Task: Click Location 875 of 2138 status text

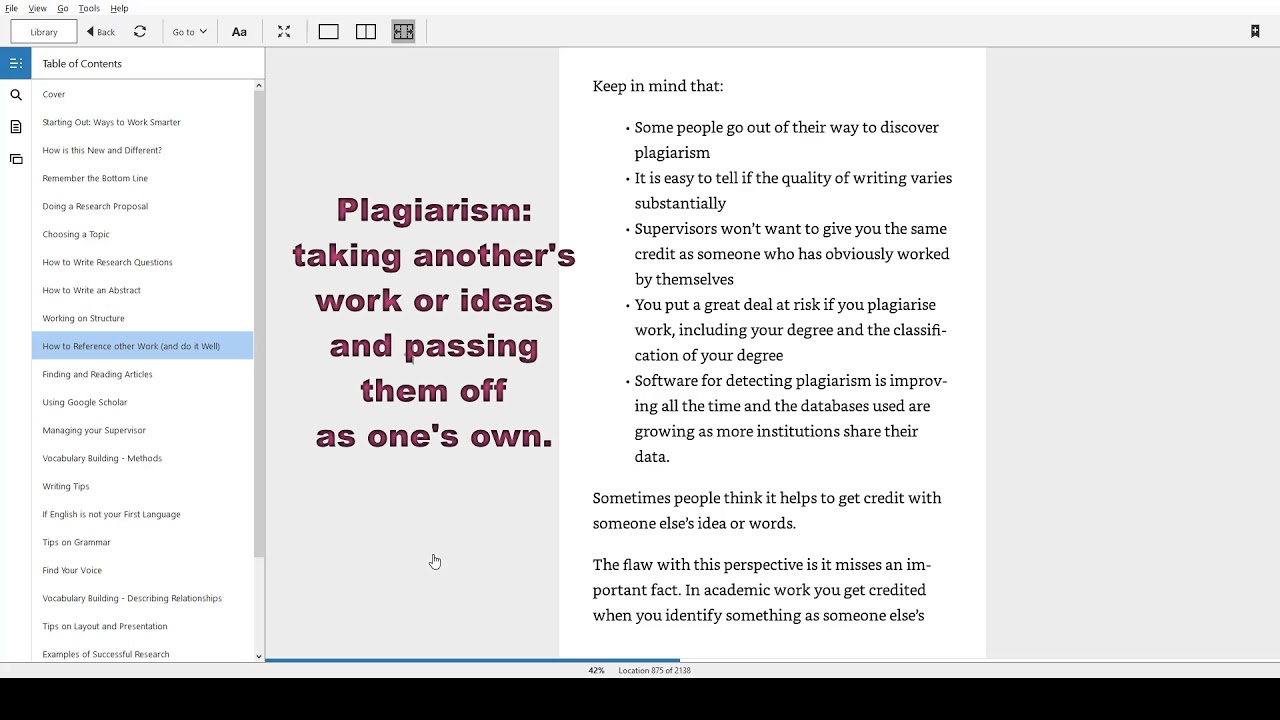Action: 654,670
